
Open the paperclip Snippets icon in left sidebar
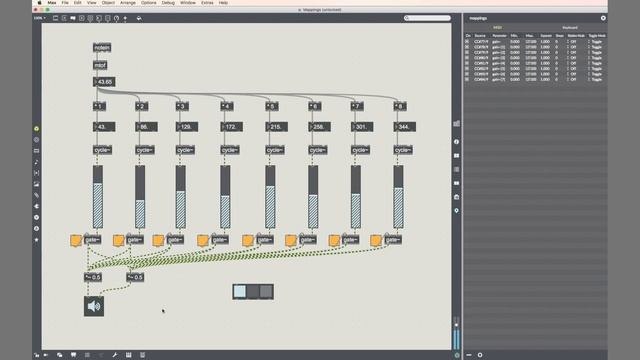coord(36,195)
